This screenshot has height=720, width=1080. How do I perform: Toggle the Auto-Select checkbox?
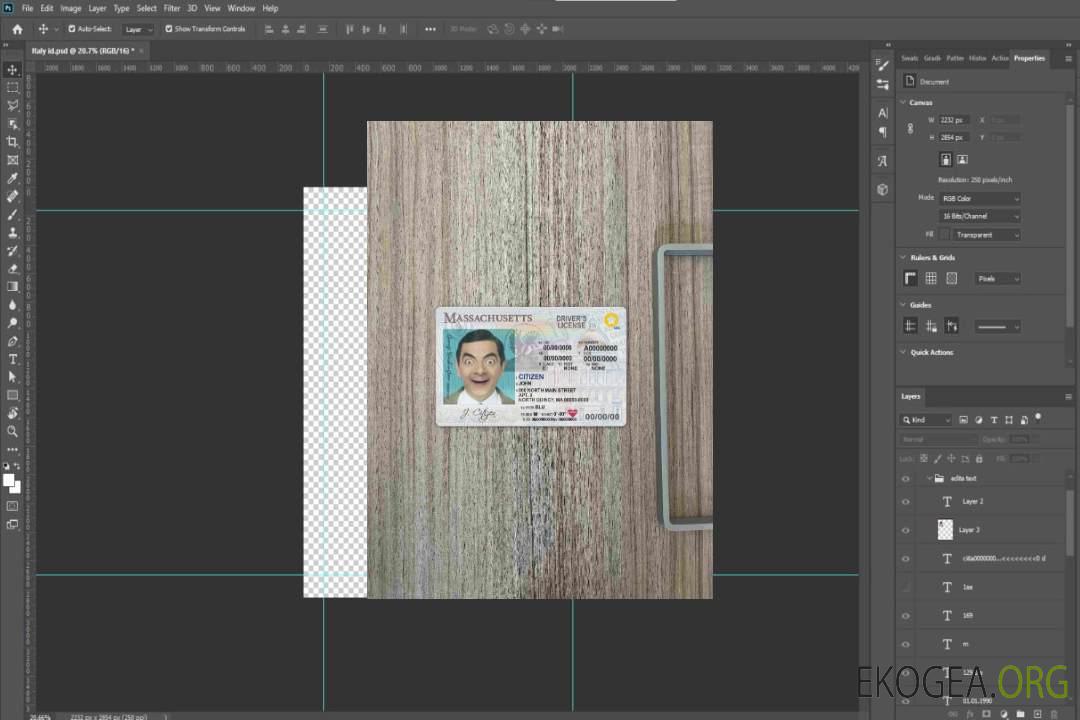72,29
